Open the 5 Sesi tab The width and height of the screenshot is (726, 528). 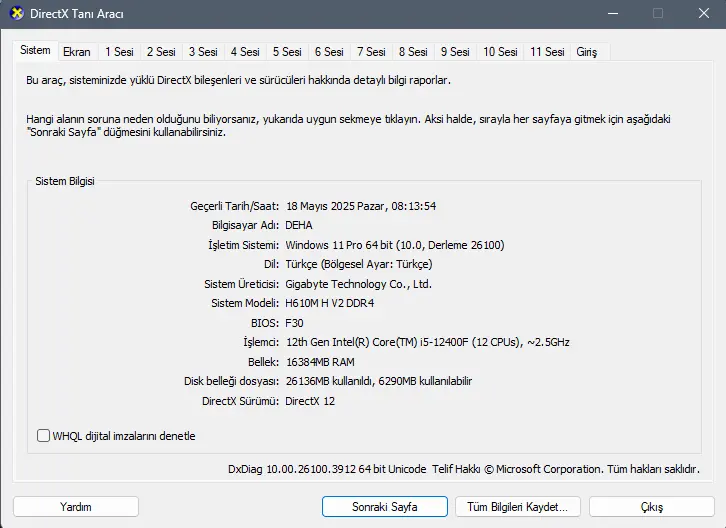287,52
